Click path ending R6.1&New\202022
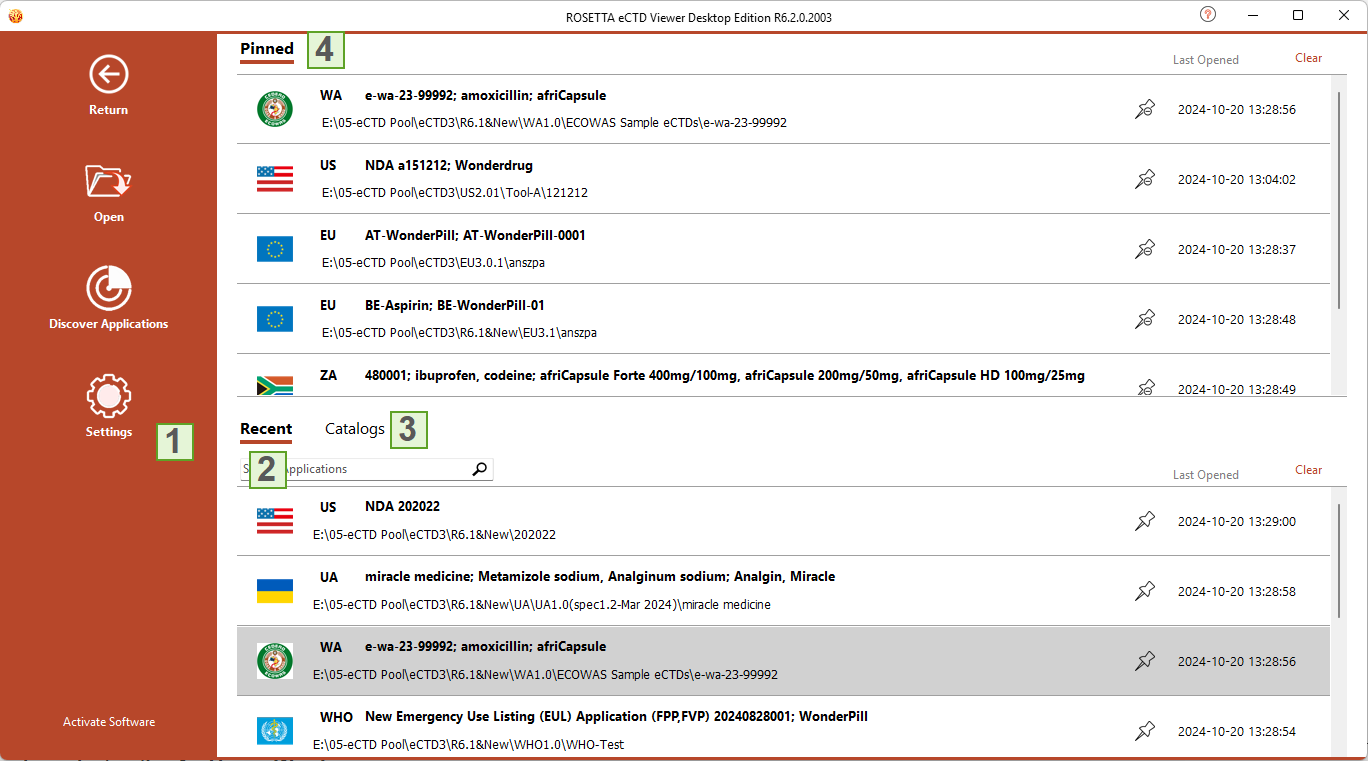 434,535
